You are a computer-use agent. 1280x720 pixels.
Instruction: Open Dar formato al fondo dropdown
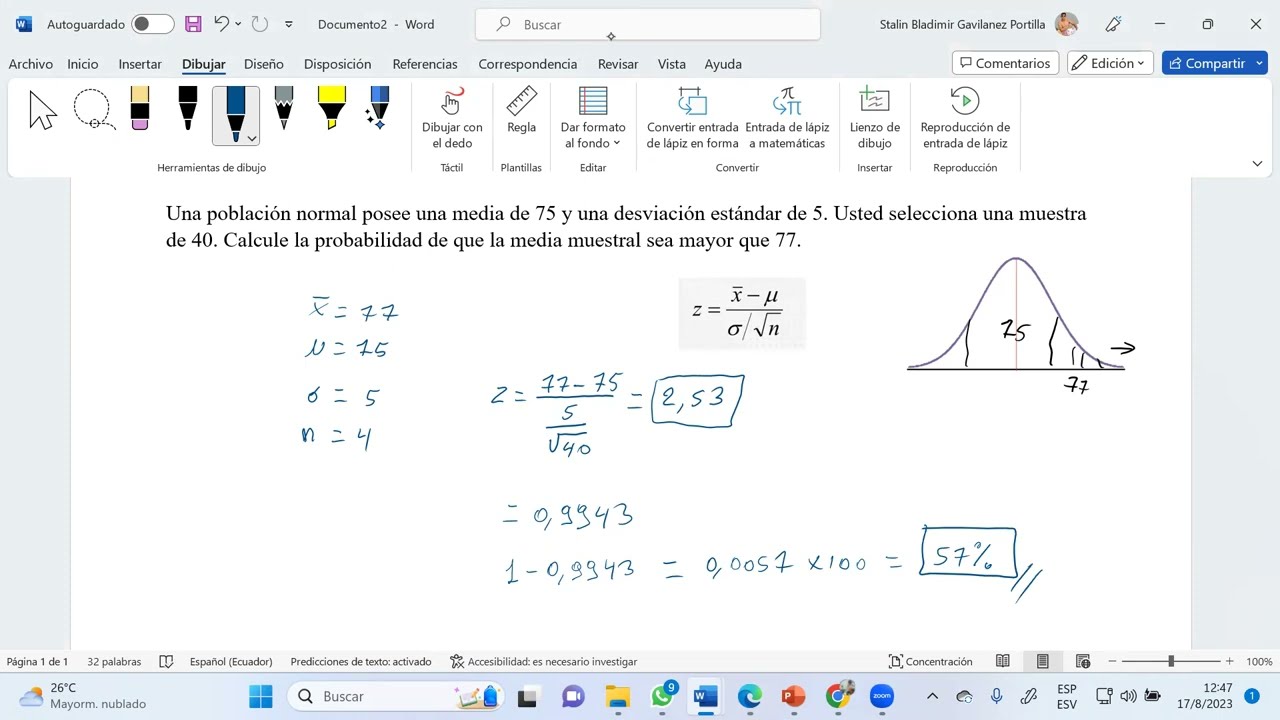click(x=593, y=118)
